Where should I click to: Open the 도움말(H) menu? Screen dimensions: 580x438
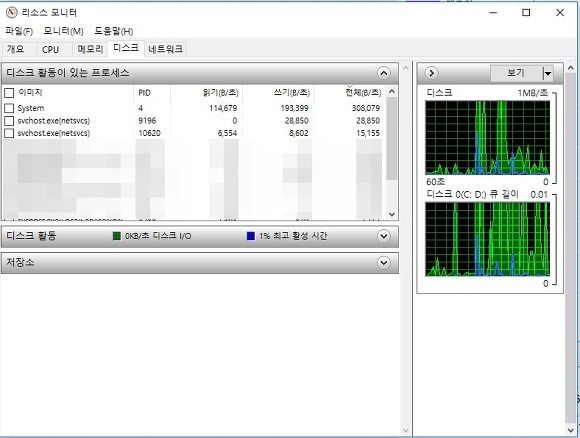point(114,31)
